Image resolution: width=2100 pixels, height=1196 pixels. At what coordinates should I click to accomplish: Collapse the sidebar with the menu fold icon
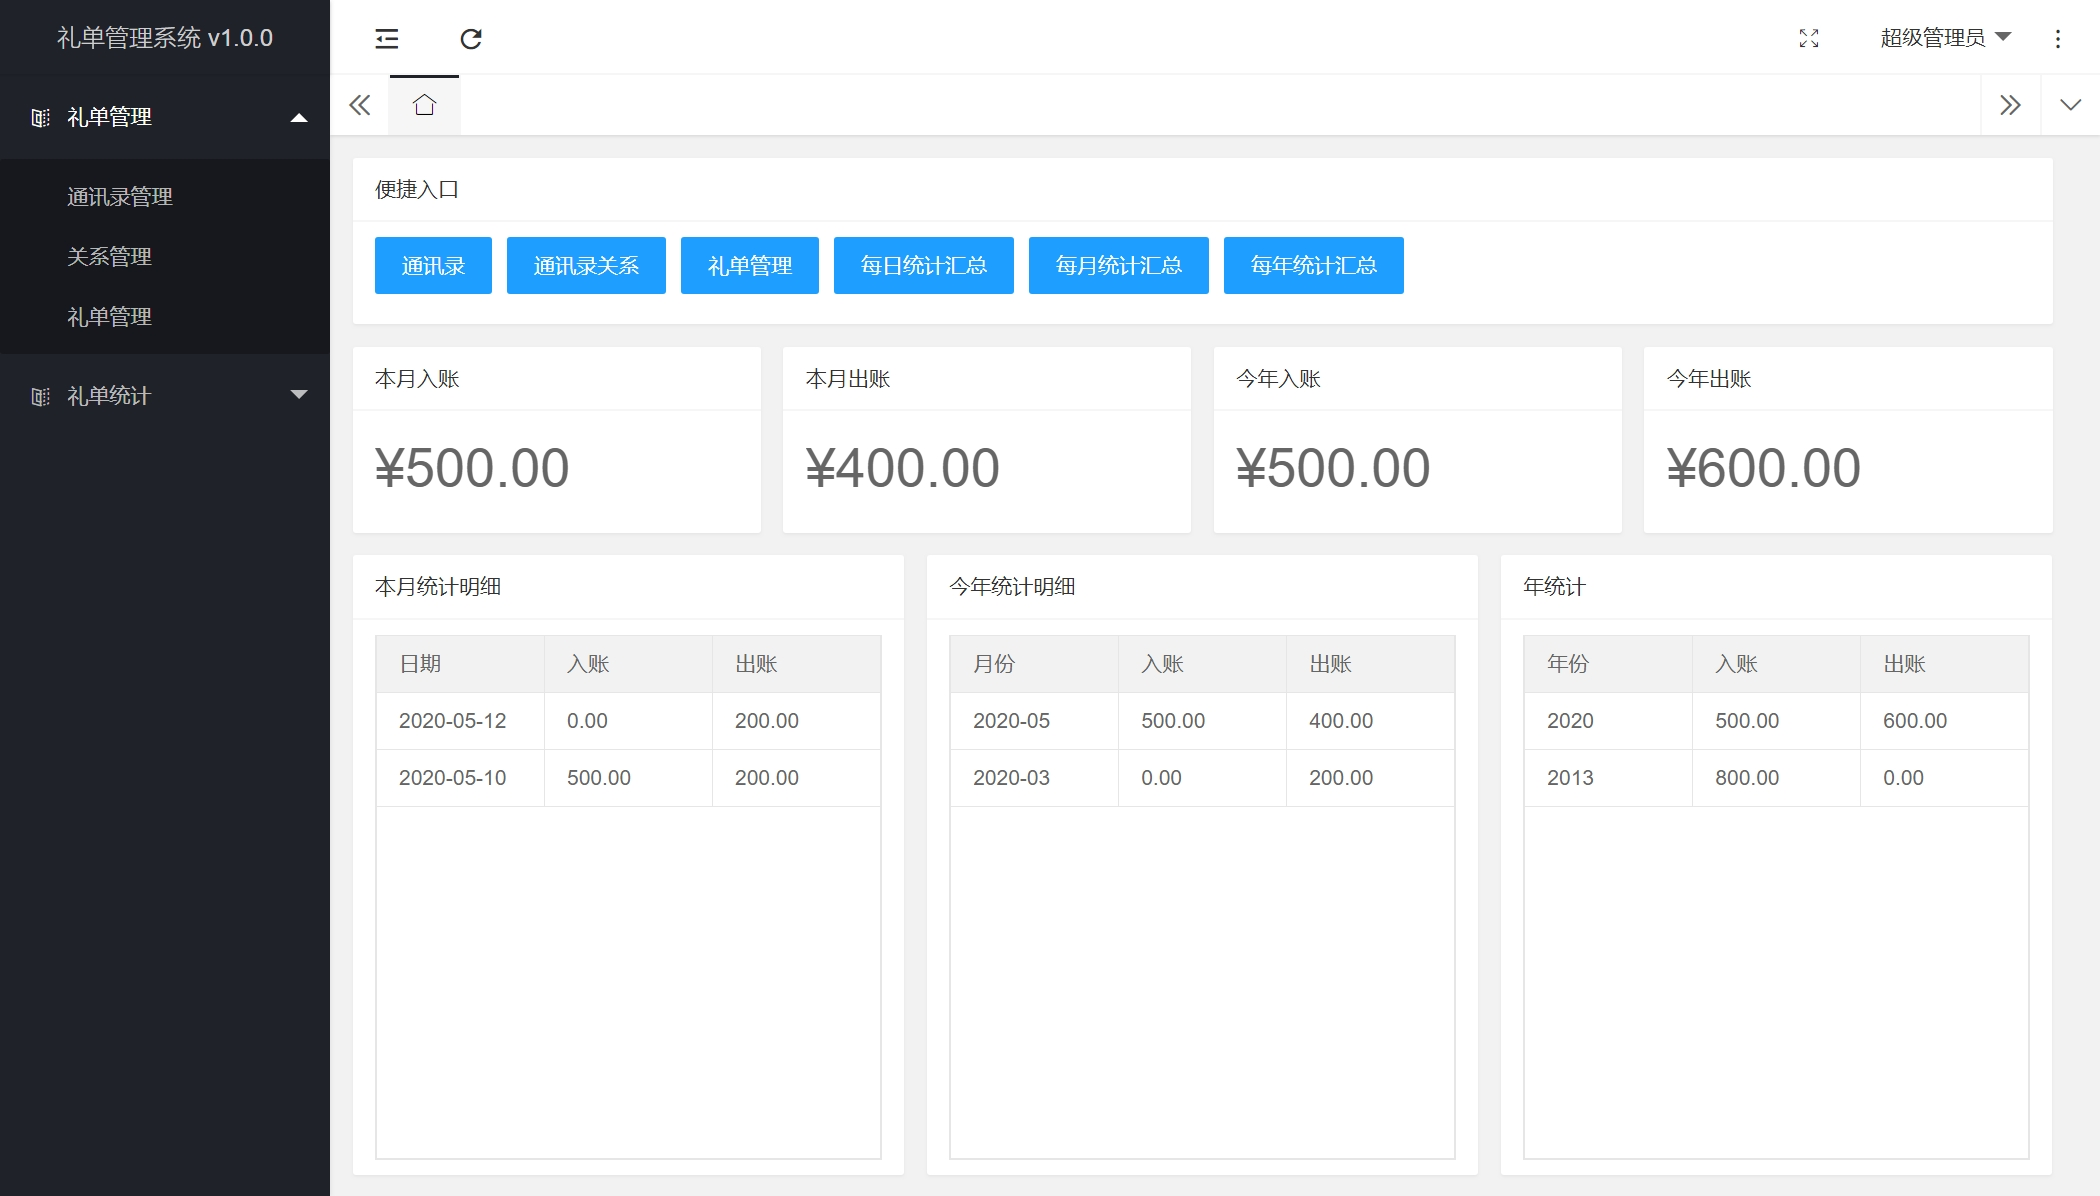coord(387,39)
